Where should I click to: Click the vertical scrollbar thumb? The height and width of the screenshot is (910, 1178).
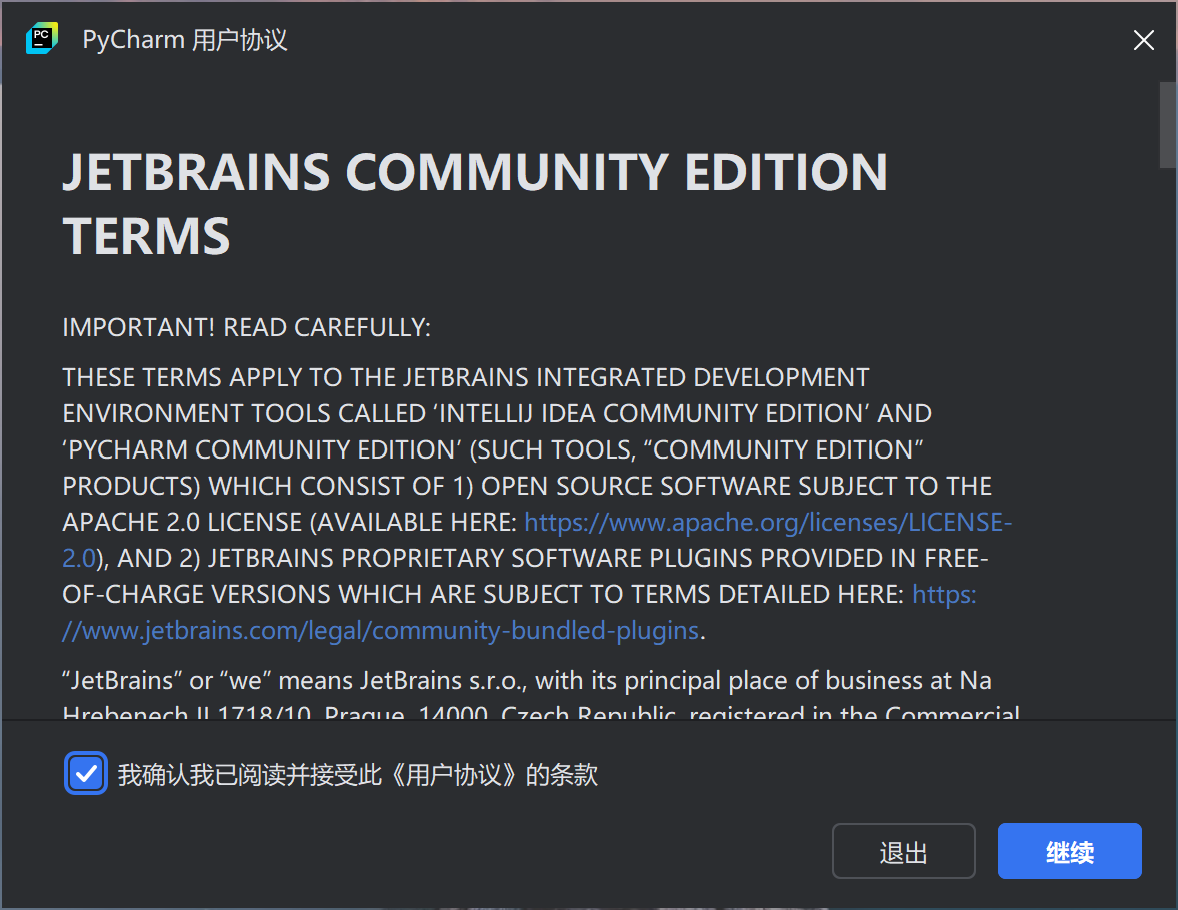(x=1167, y=125)
